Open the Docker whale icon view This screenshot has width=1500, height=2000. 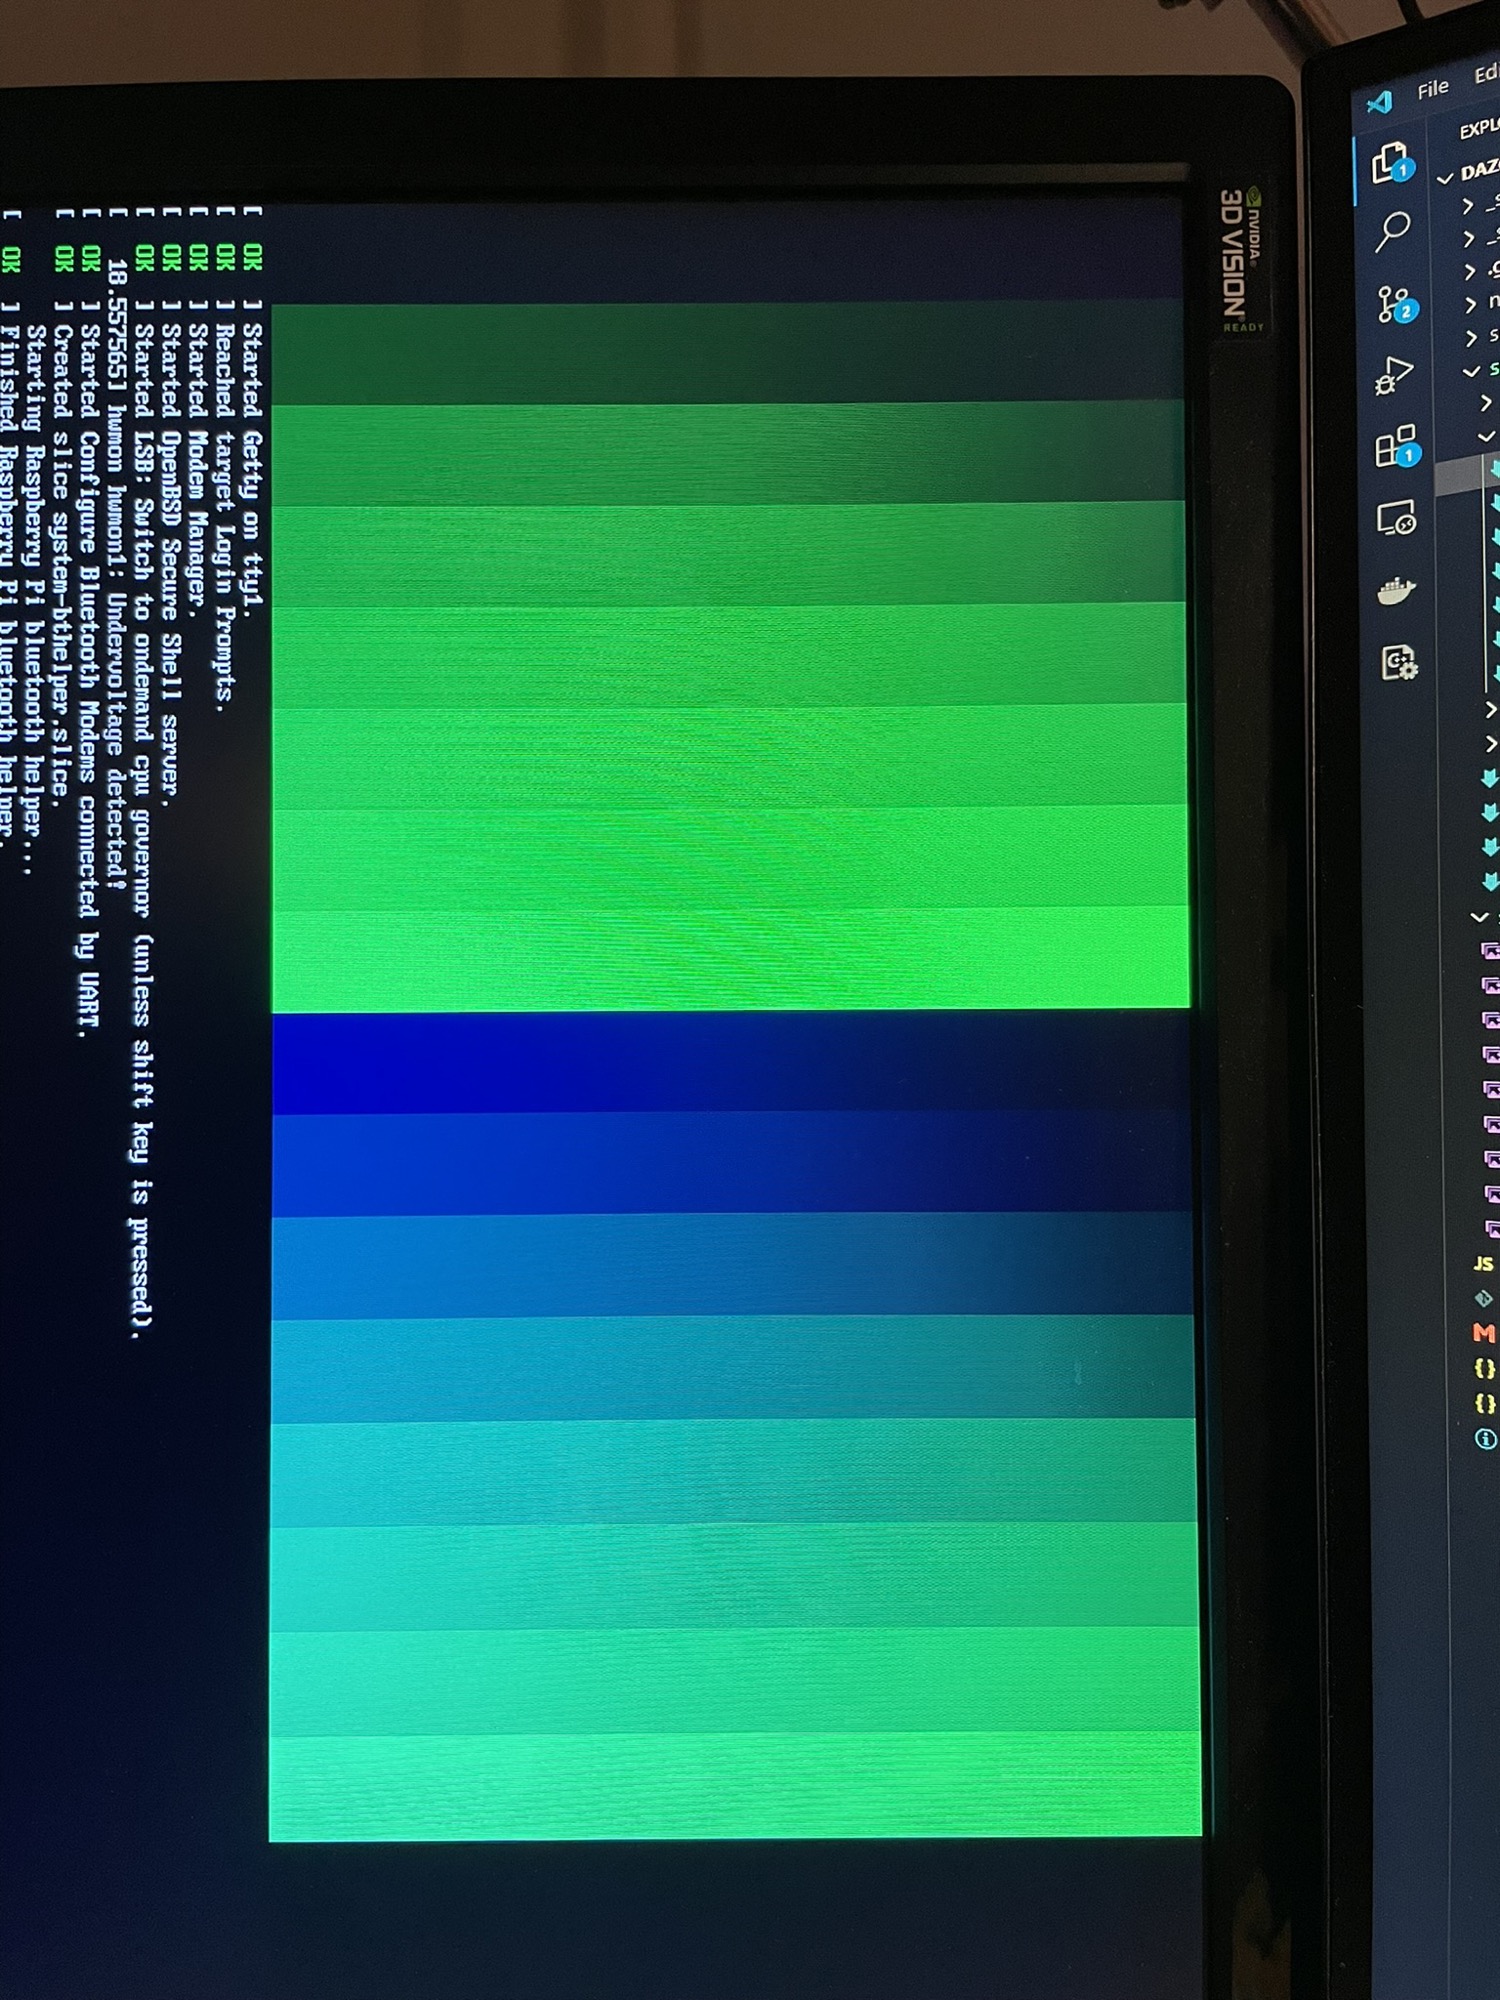1396,591
